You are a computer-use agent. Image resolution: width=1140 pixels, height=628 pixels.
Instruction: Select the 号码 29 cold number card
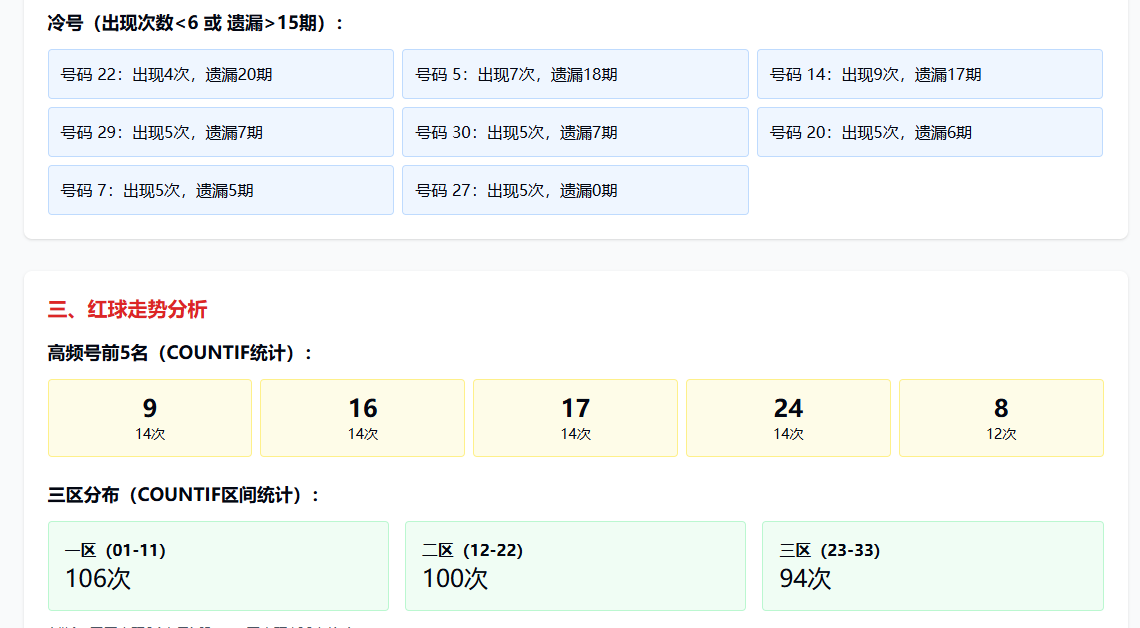(220, 132)
